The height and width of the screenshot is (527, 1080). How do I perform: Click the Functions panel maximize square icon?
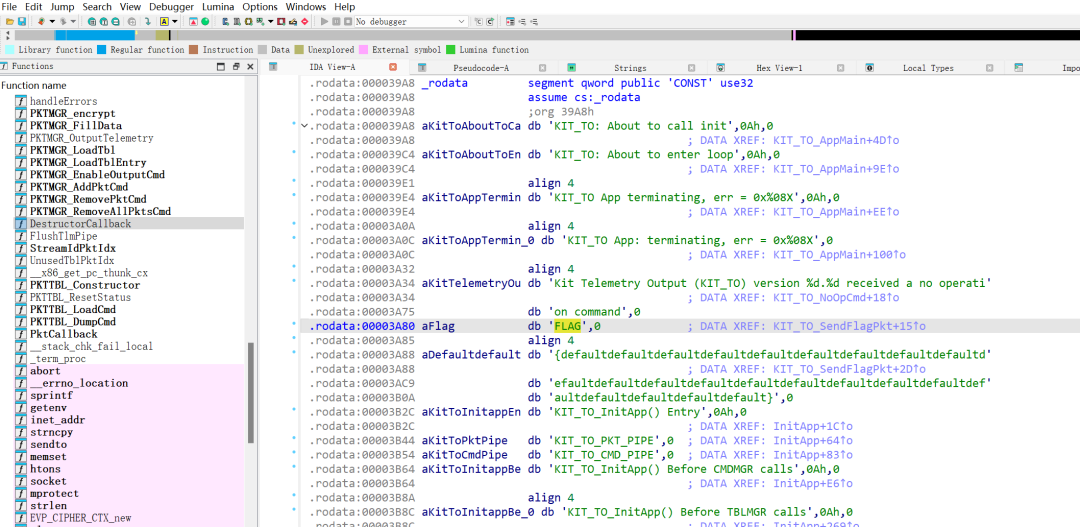point(221,67)
